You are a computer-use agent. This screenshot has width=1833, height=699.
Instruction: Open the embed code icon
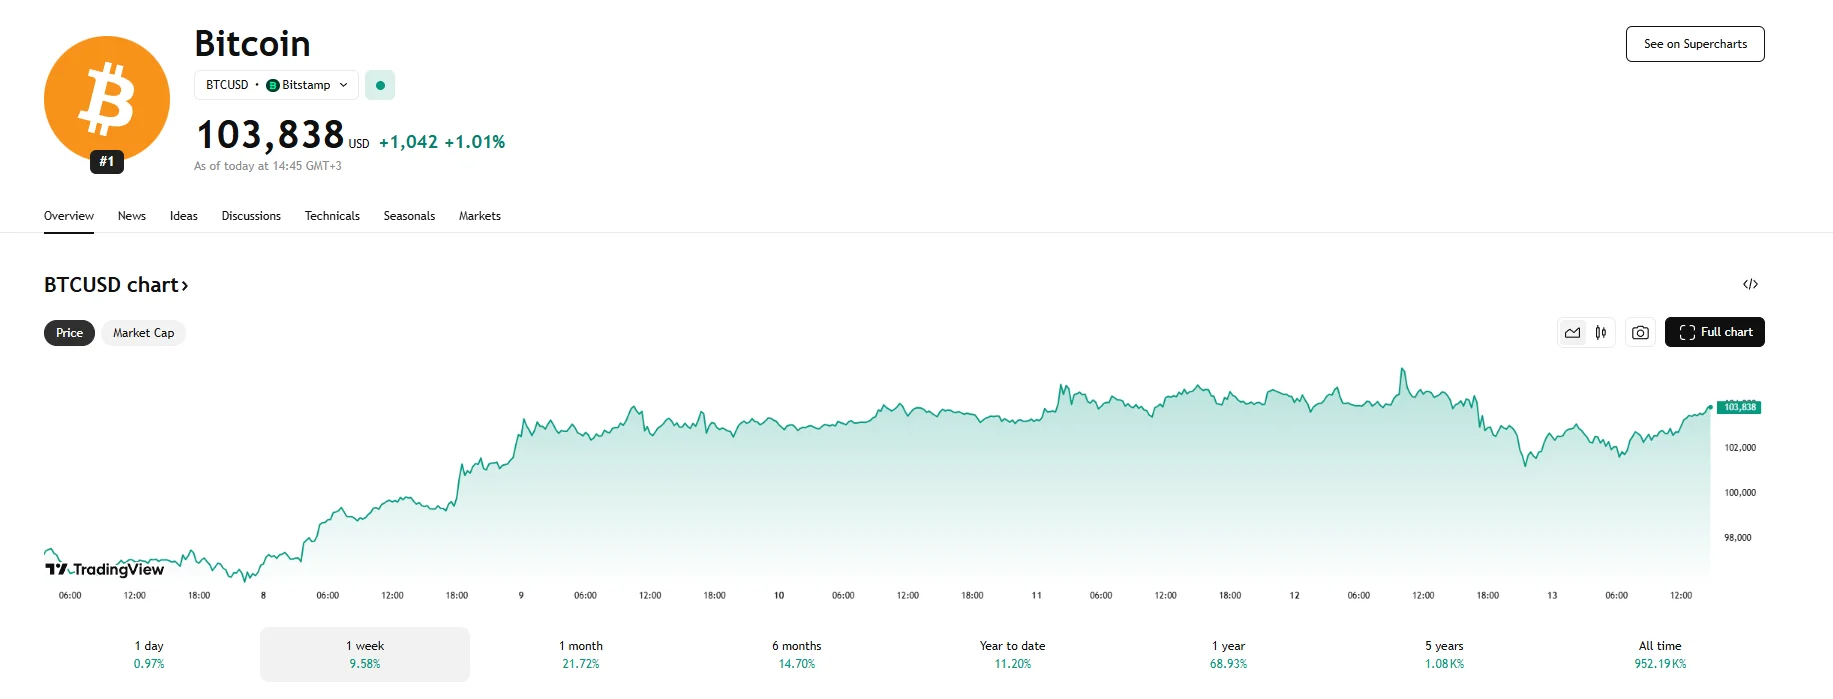[x=1750, y=285]
